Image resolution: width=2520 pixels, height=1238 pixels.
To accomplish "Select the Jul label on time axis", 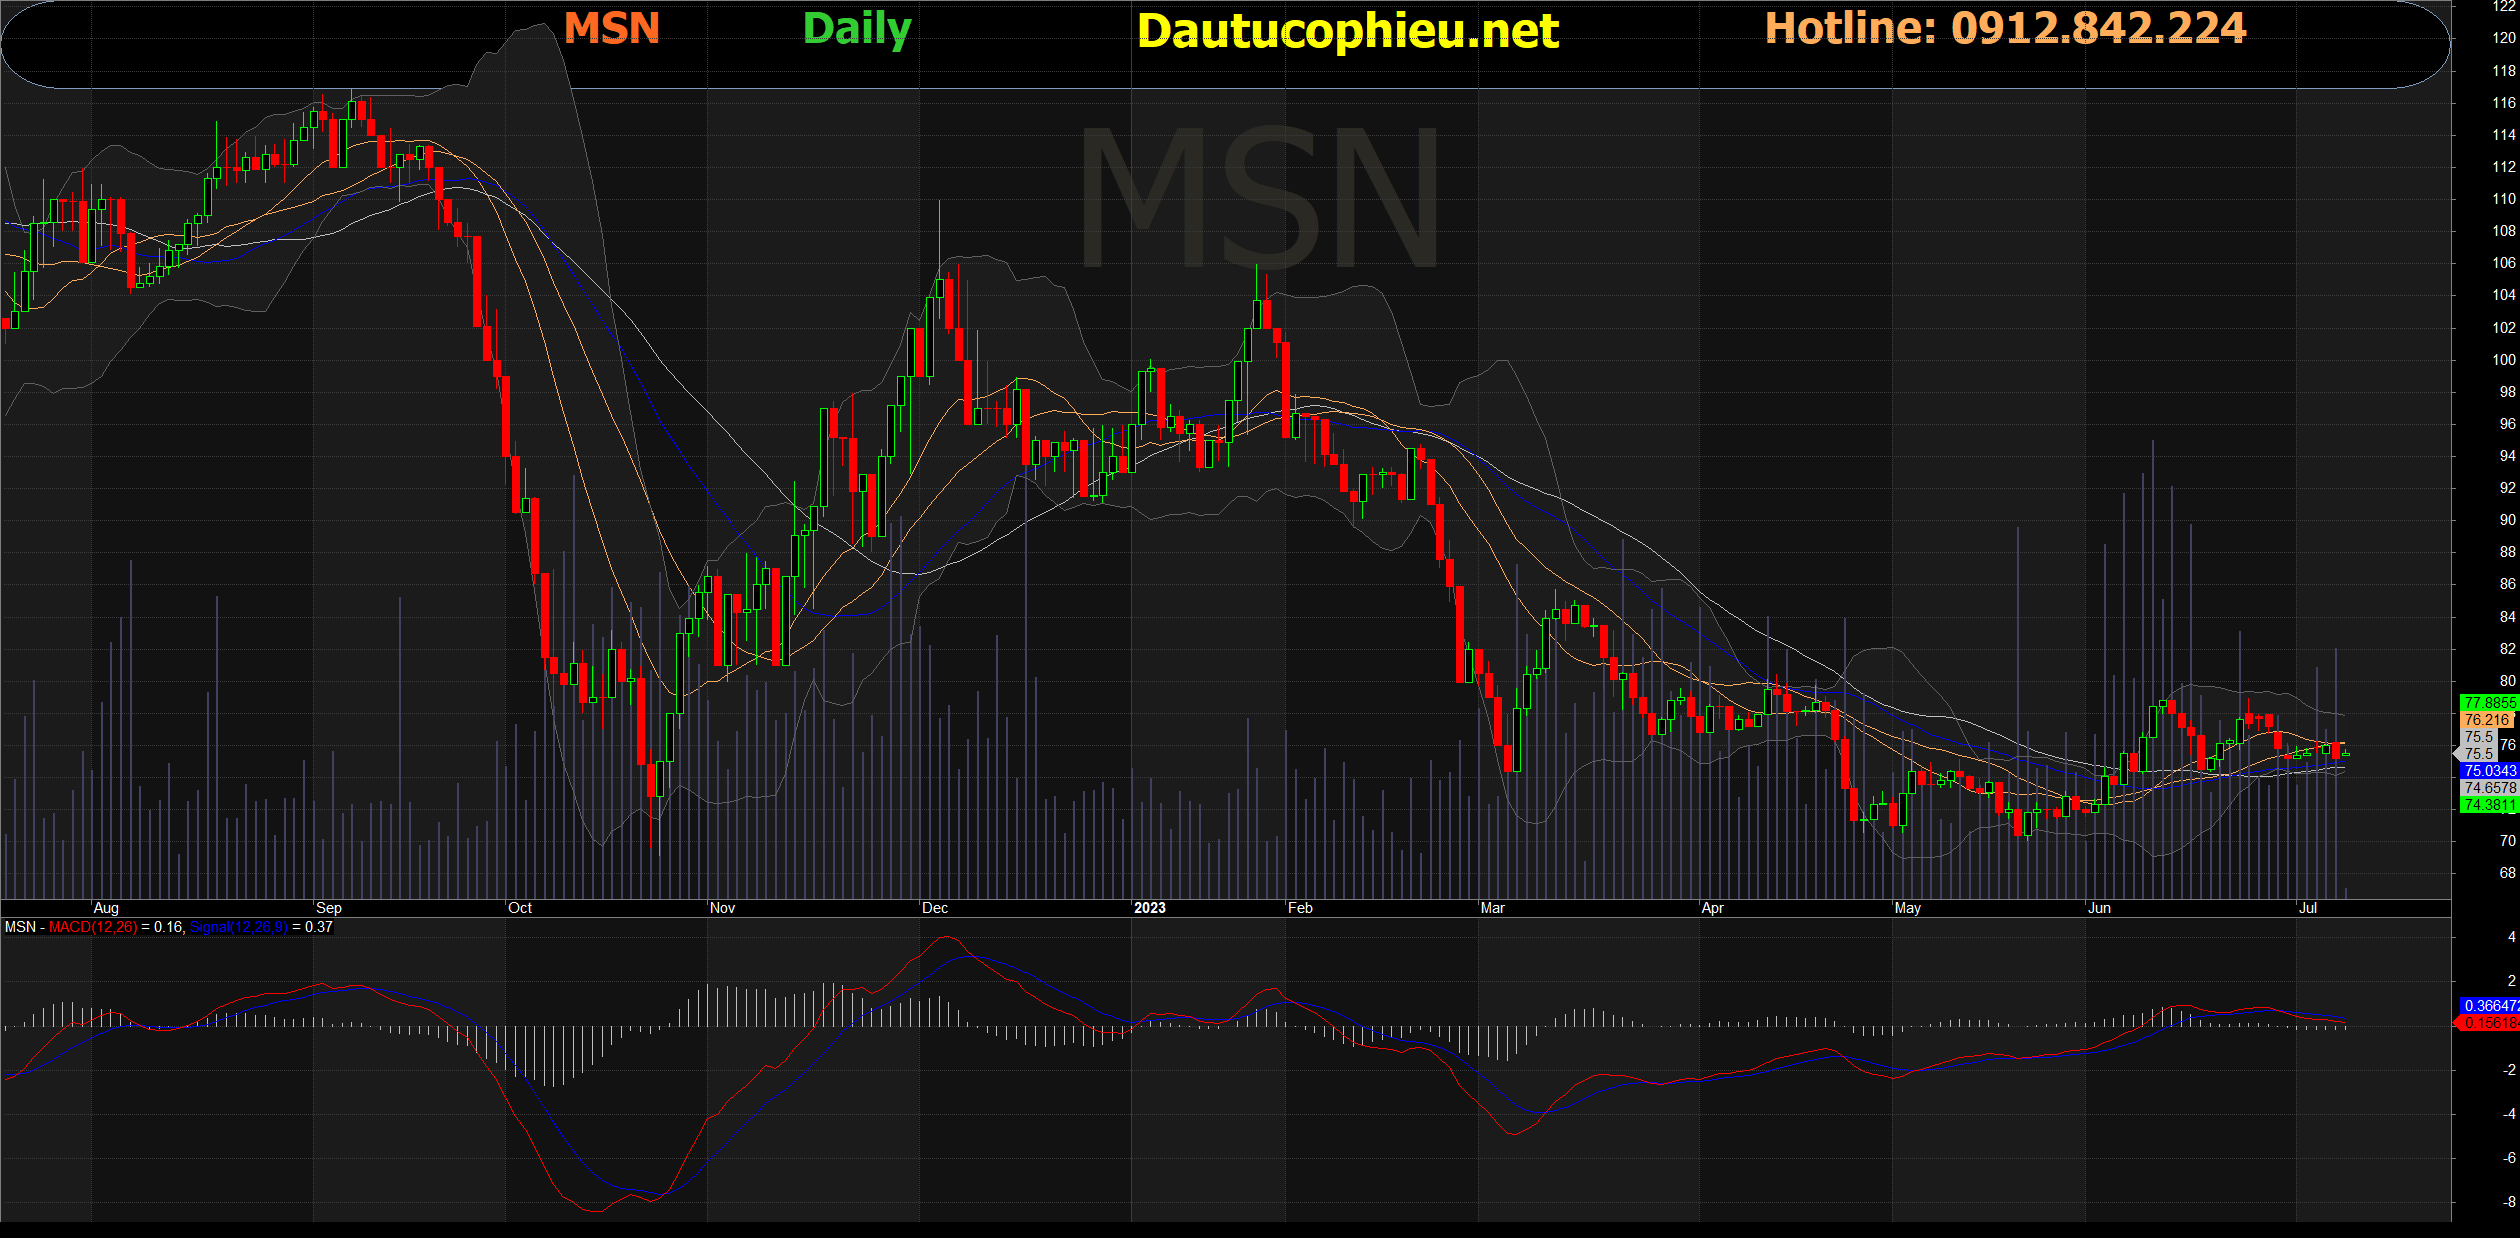I will pyautogui.click(x=2308, y=908).
